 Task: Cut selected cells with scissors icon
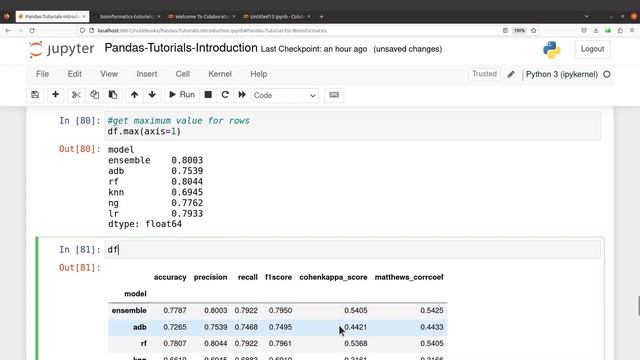click(76, 95)
